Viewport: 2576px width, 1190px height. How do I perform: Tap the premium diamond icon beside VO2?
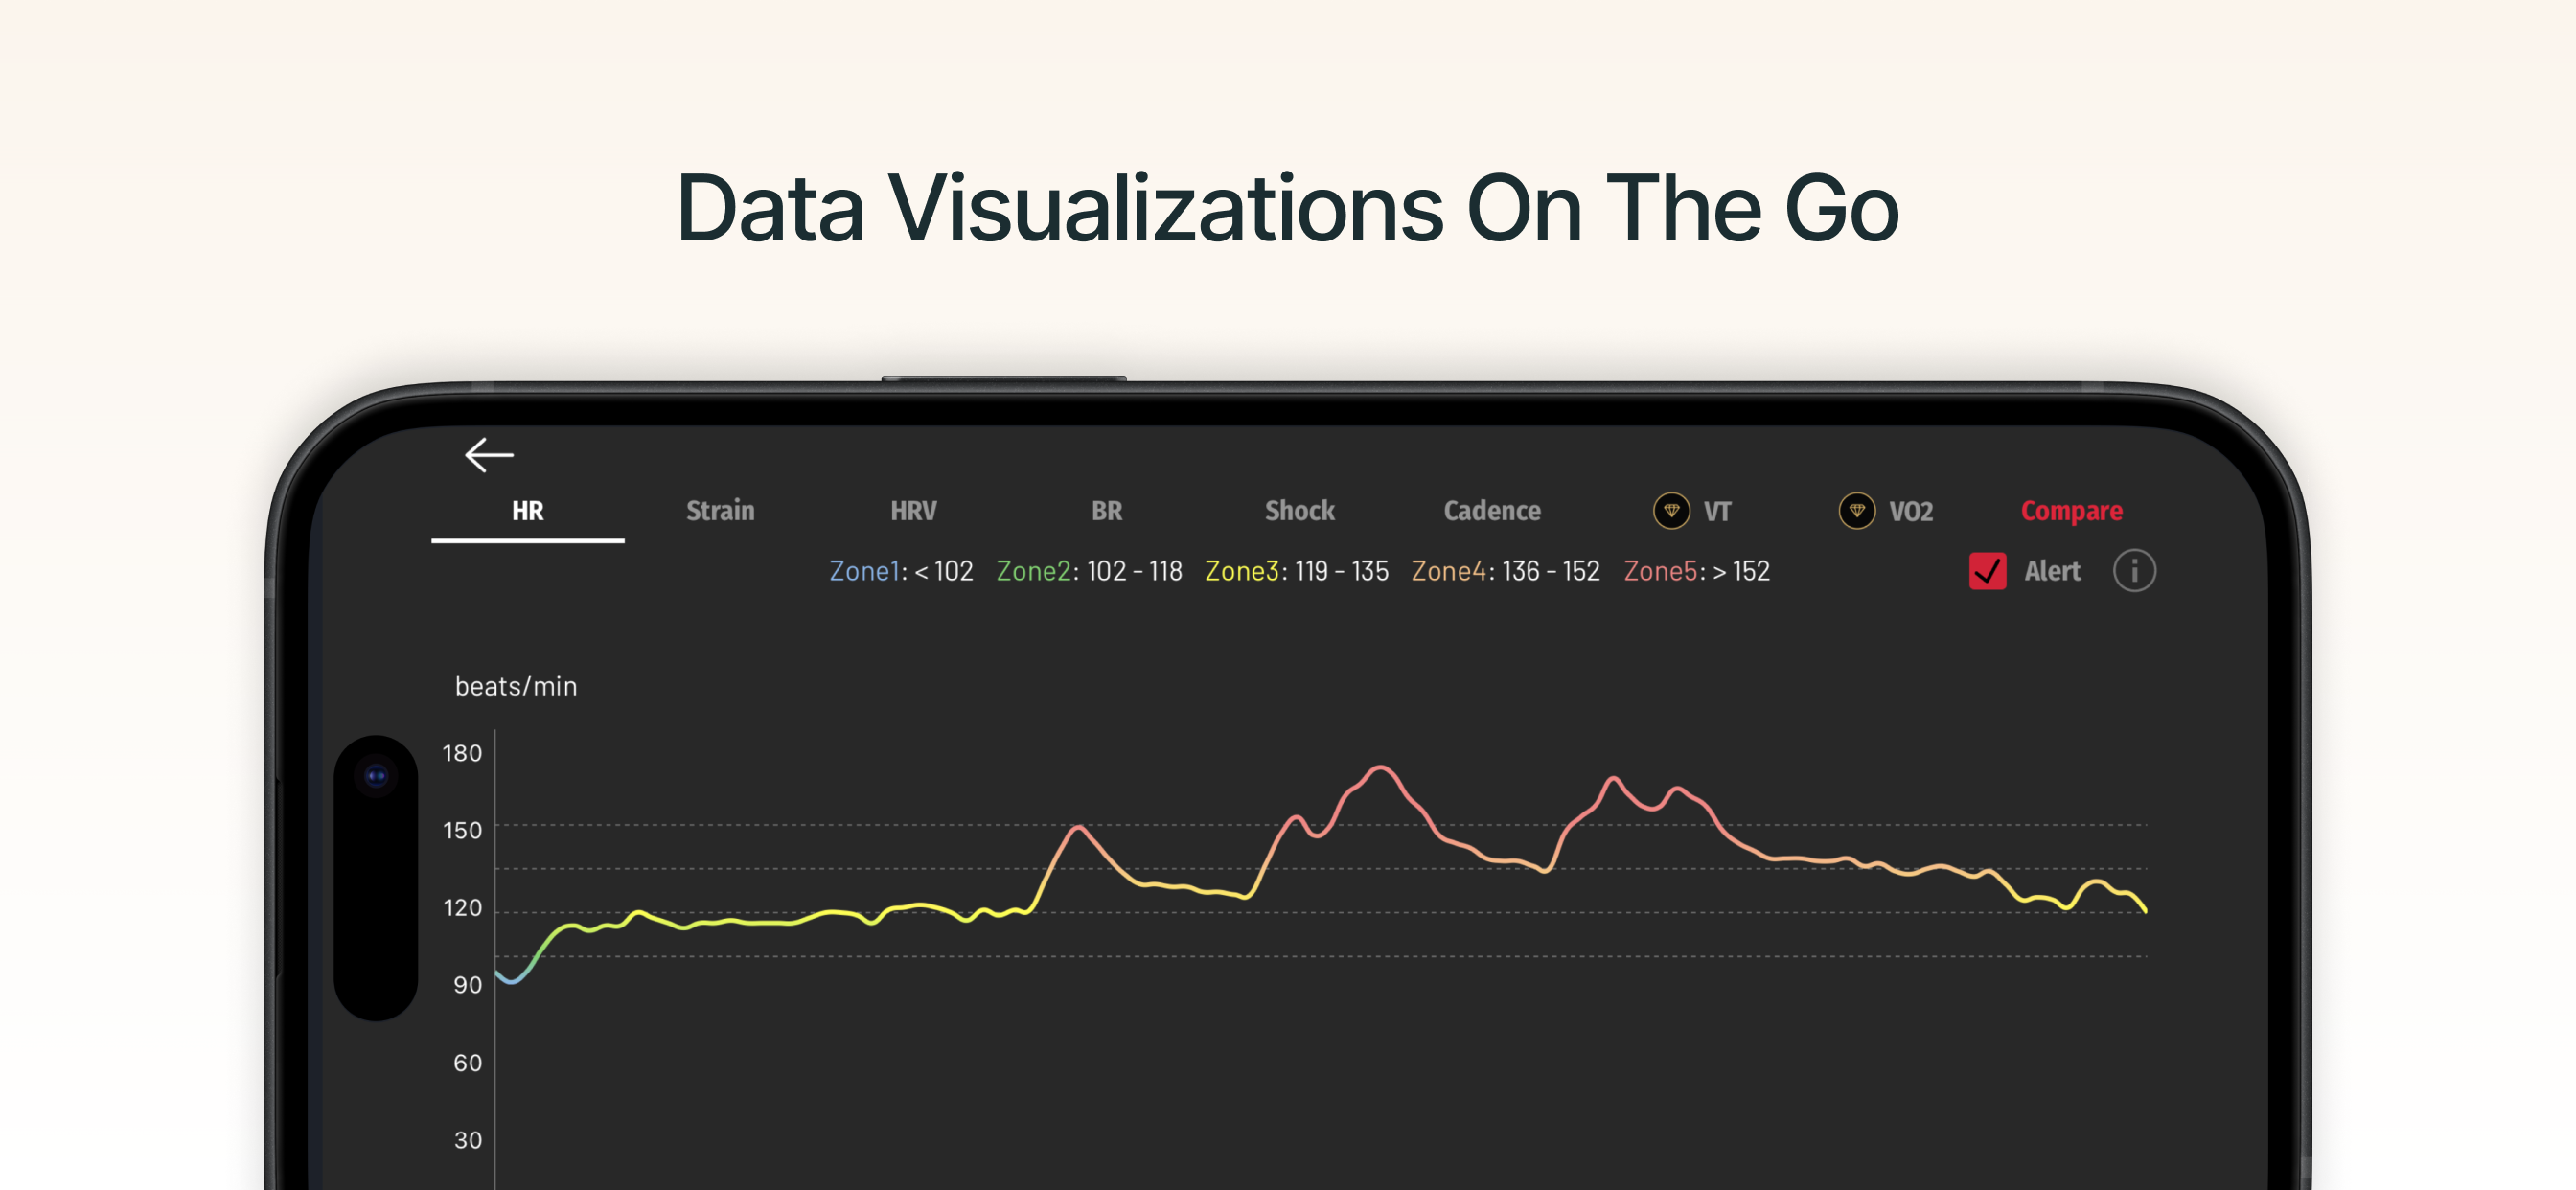coord(1857,511)
